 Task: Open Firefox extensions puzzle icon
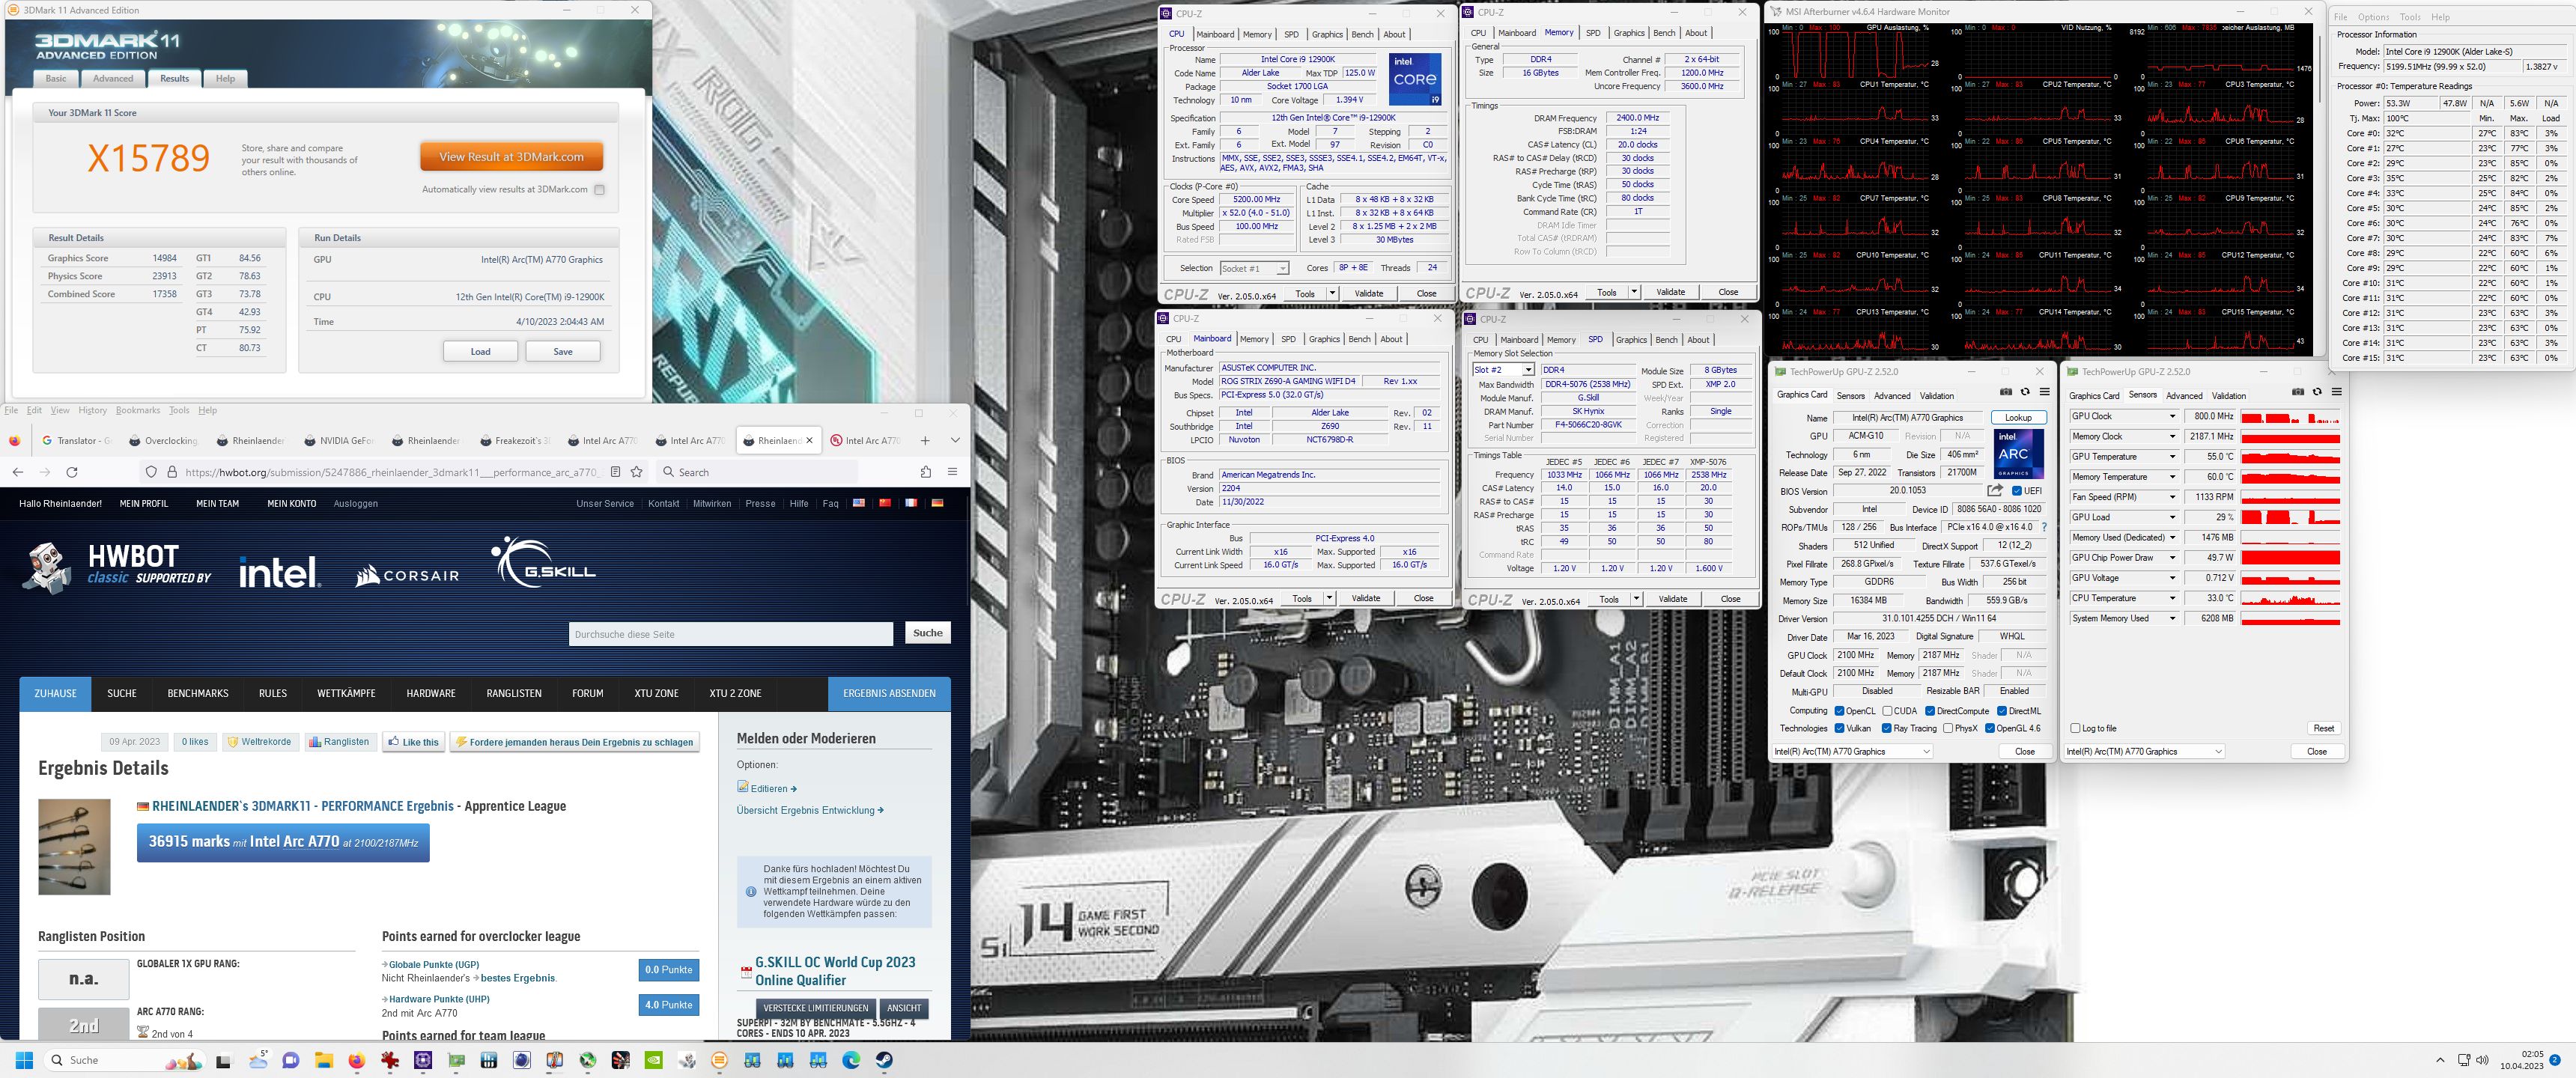[x=925, y=472]
